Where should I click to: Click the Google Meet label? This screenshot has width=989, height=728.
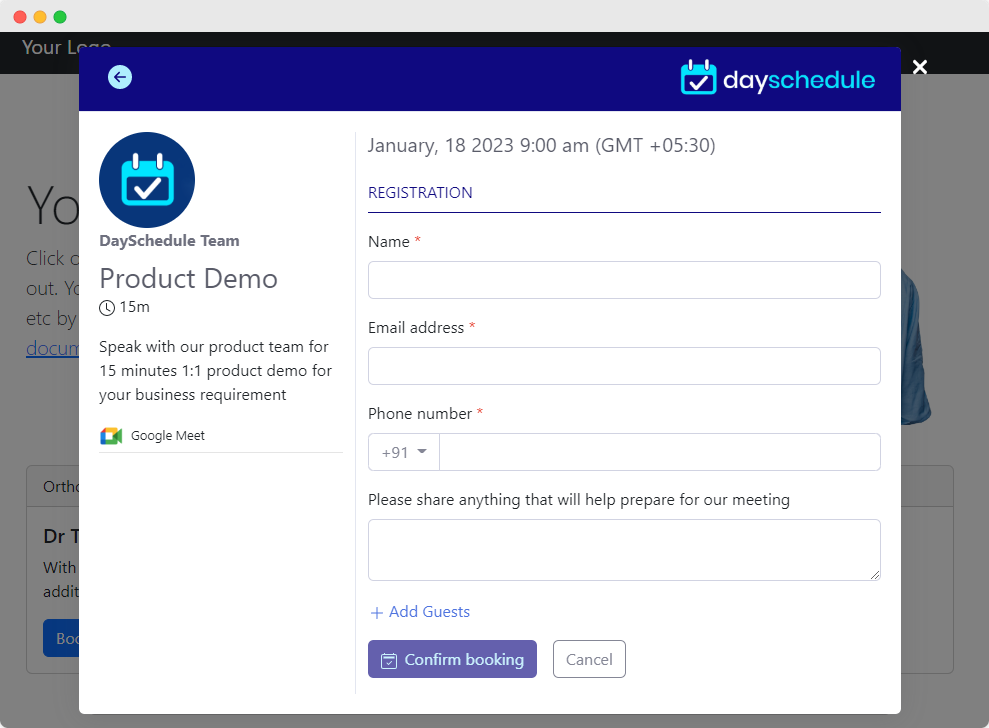coord(168,436)
